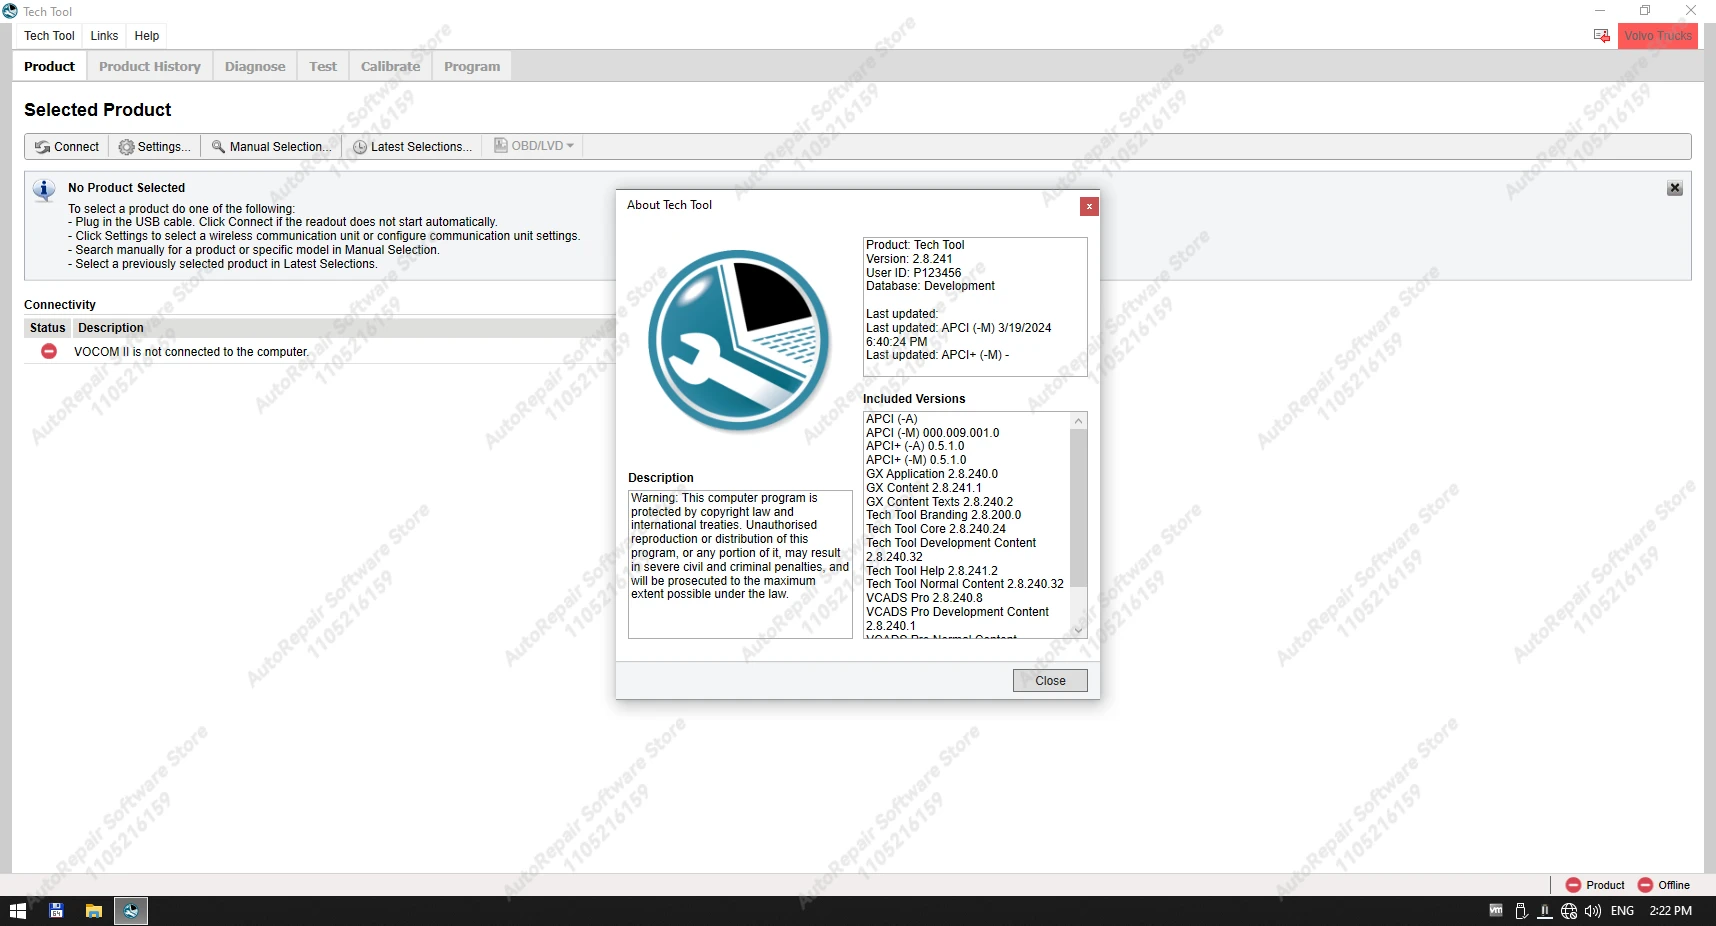Open Manual Selection search
Image resolution: width=1716 pixels, height=926 pixels.
271,147
